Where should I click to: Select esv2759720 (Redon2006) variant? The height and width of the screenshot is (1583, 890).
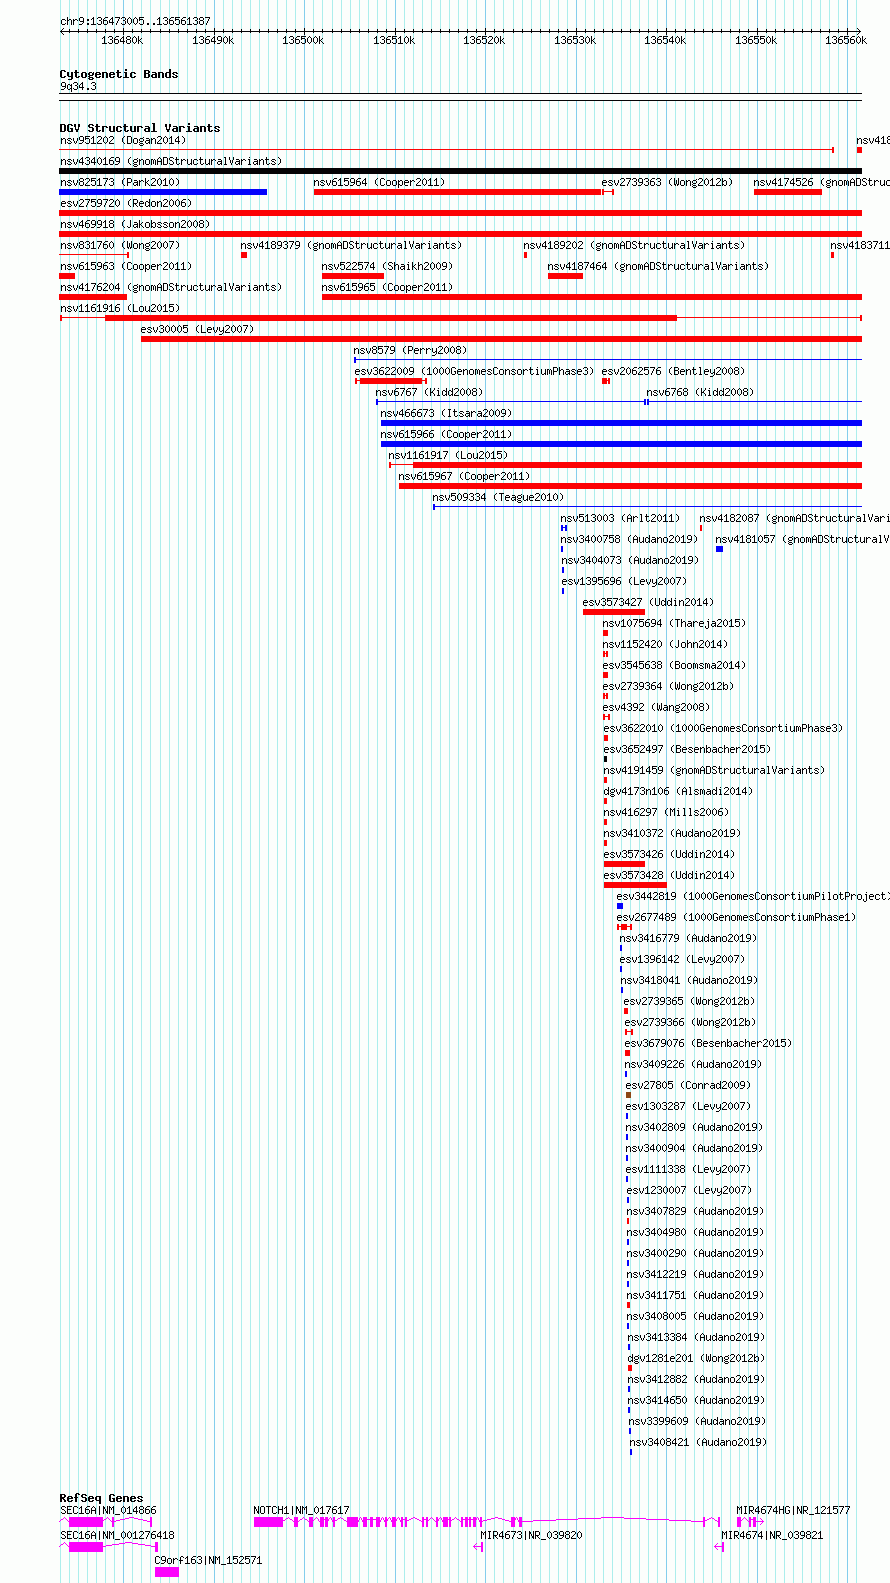click(460, 213)
